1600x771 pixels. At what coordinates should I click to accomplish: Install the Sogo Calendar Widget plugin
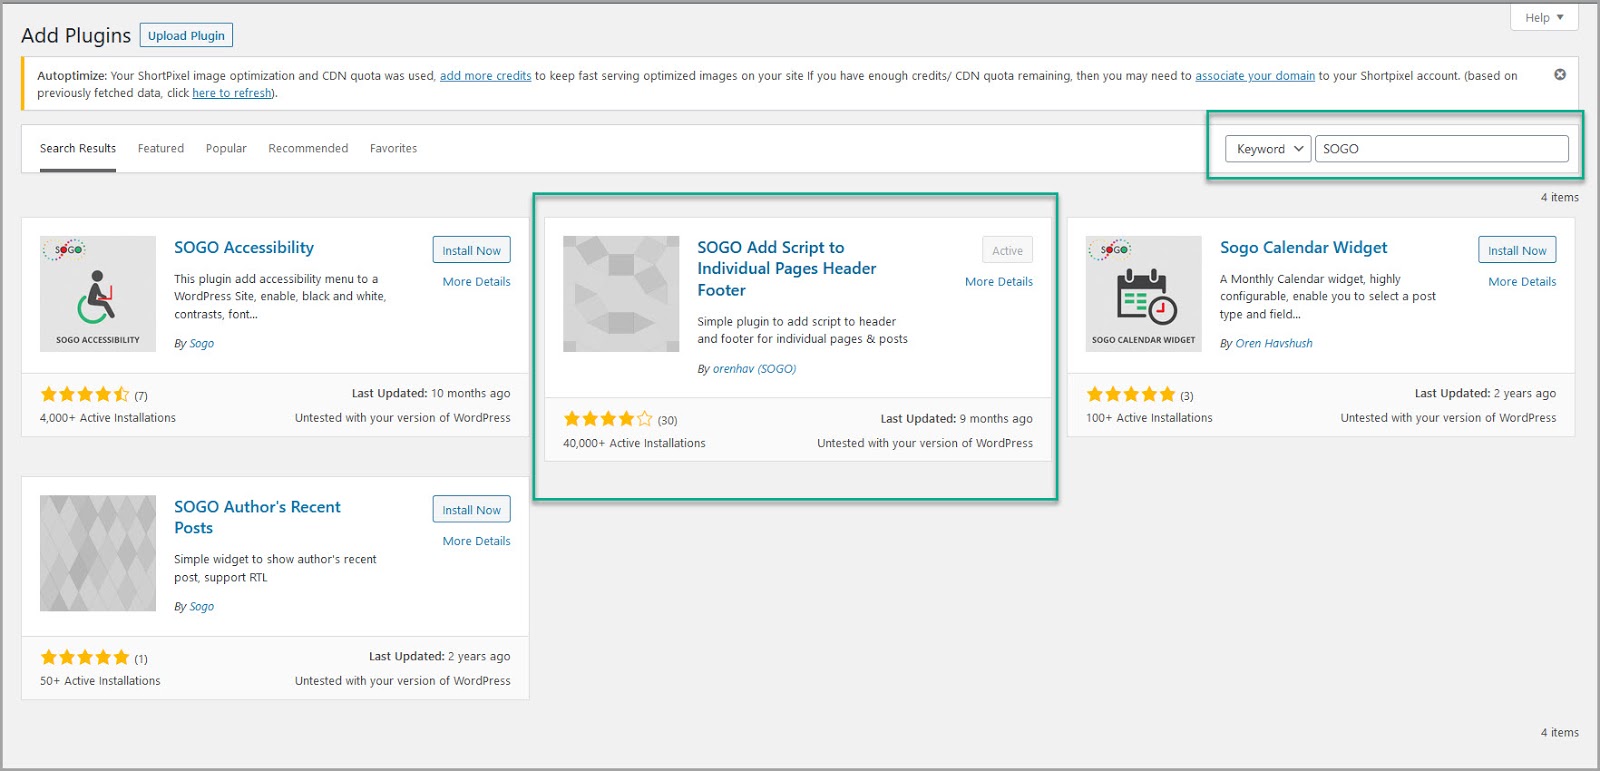tap(1516, 251)
